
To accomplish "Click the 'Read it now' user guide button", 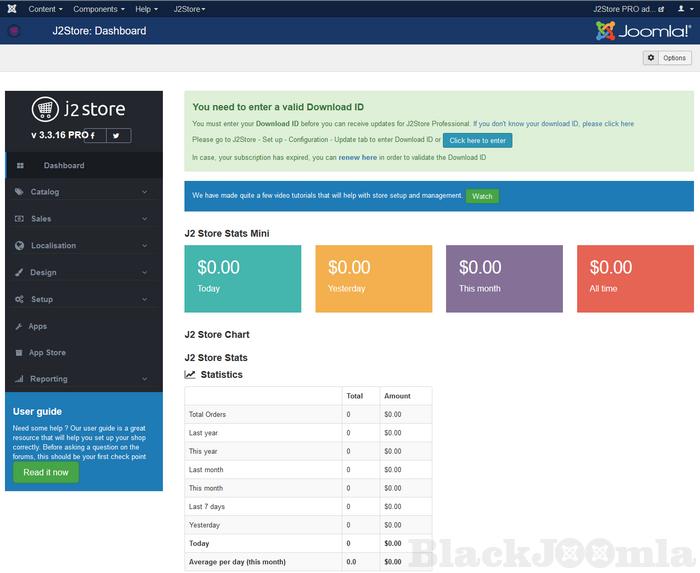I will [46, 472].
